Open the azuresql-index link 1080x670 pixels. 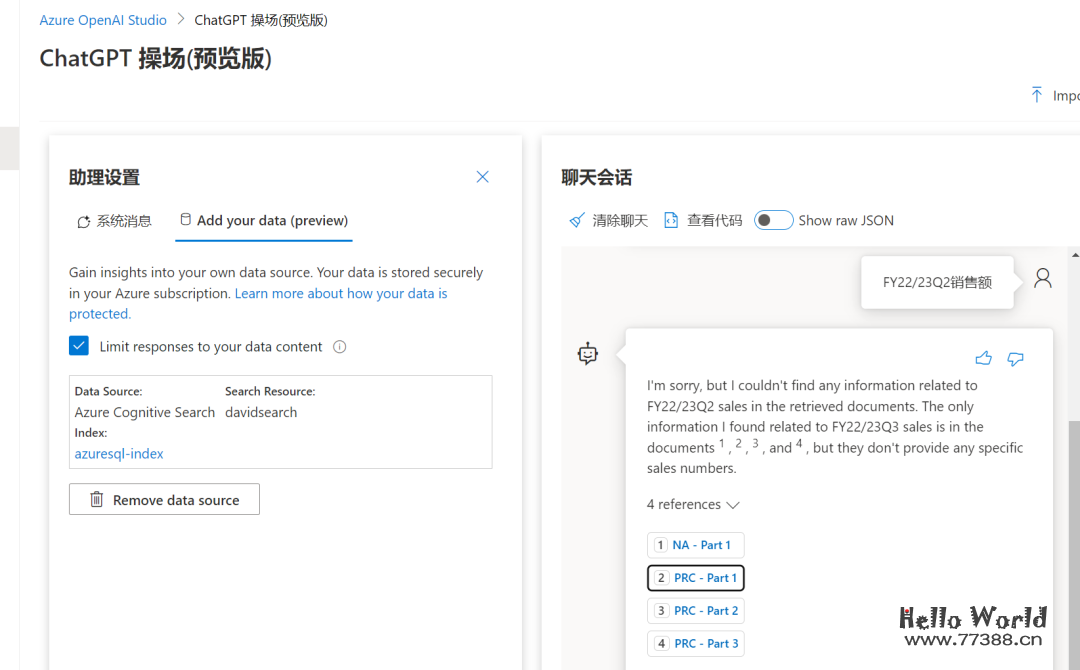(x=118, y=453)
